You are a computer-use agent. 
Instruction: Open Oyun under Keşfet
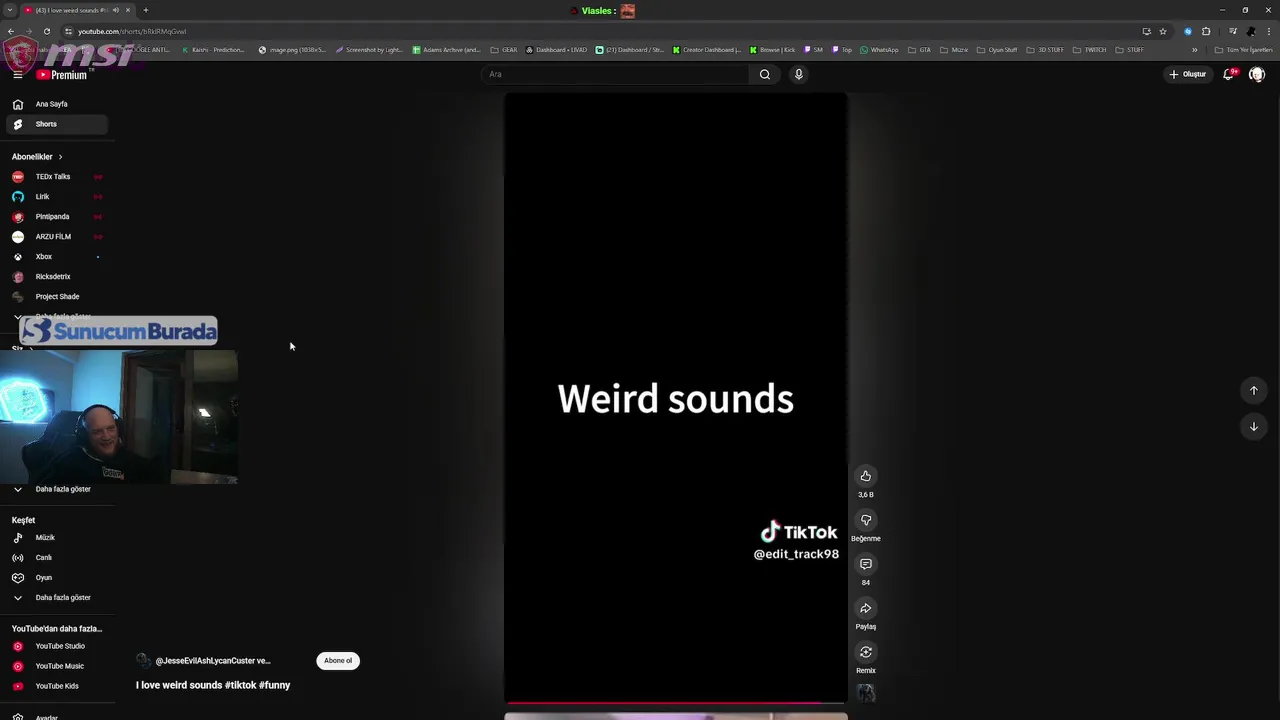pyautogui.click(x=58, y=578)
